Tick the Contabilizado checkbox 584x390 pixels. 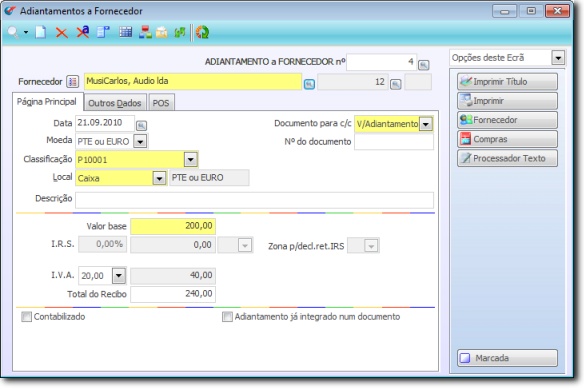tap(26, 317)
